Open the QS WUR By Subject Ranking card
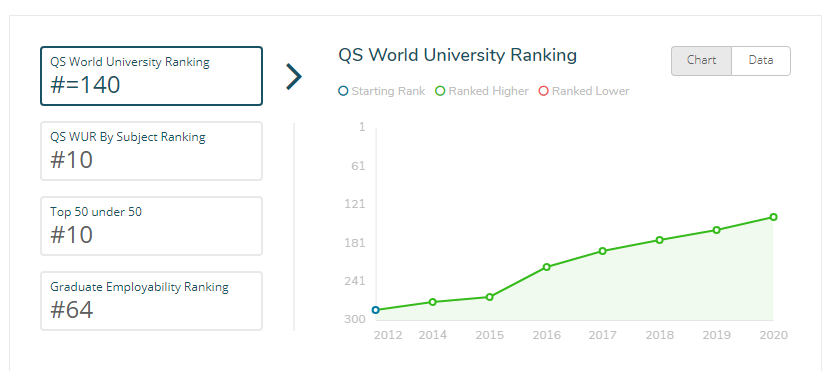The image size is (833, 371). (151, 151)
